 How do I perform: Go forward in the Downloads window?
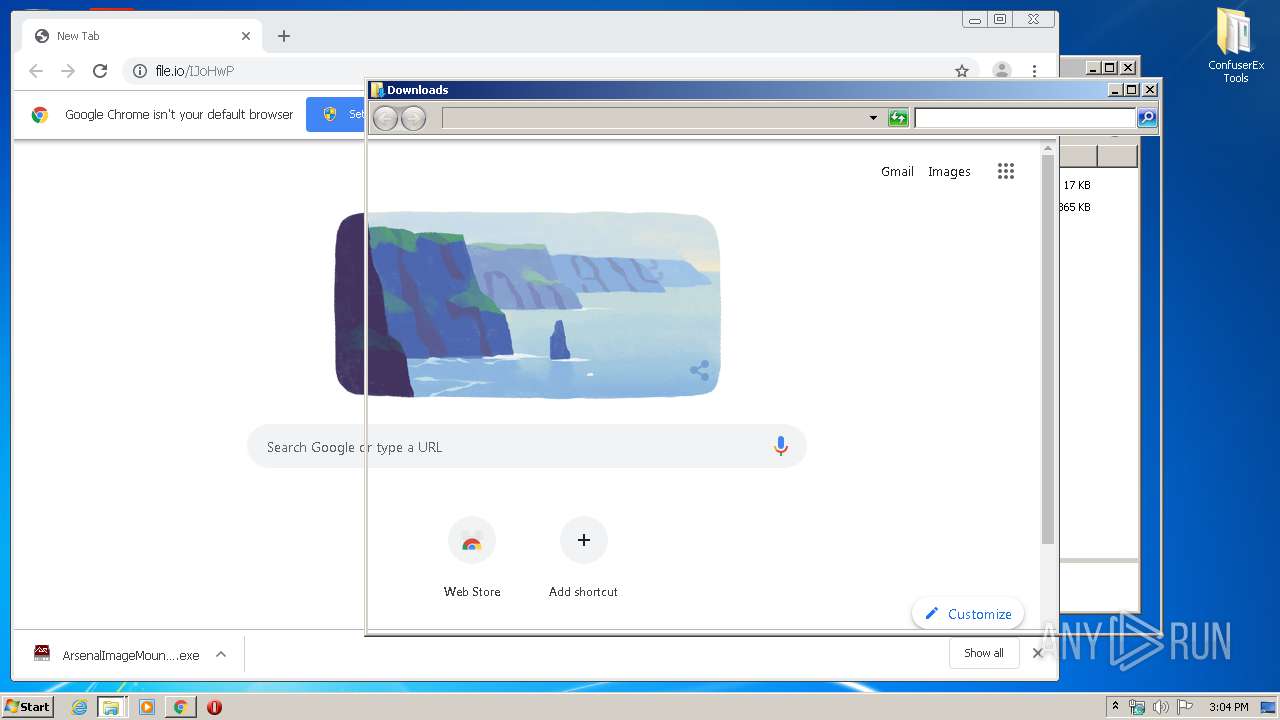413,118
